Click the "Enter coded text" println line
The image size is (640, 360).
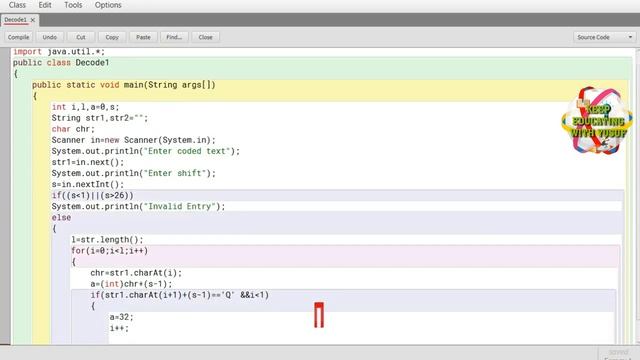pos(146,151)
